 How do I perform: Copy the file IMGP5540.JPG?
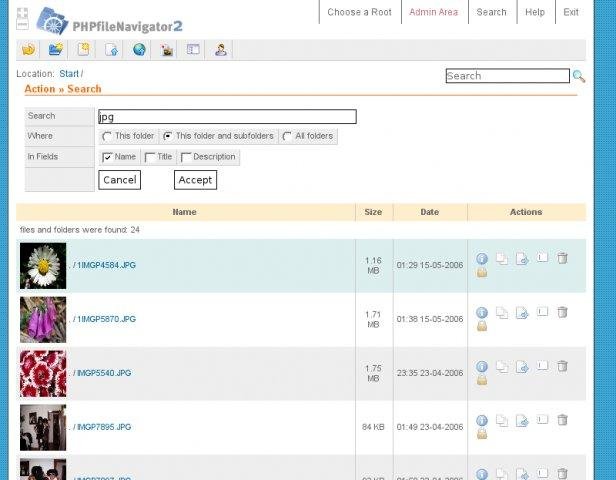click(x=502, y=366)
